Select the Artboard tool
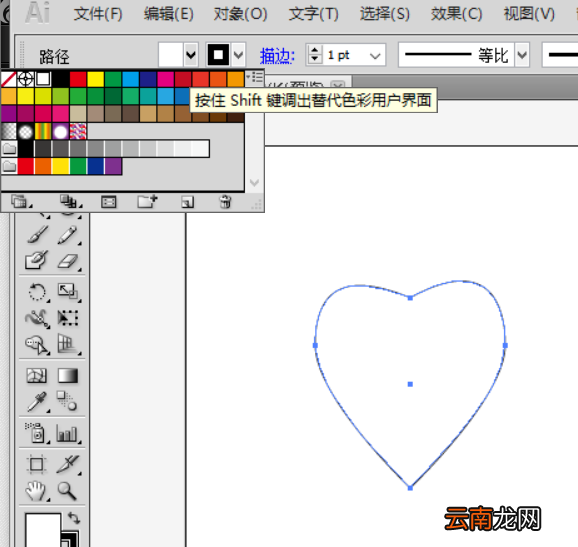The width and height of the screenshot is (578, 547). point(36,464)
